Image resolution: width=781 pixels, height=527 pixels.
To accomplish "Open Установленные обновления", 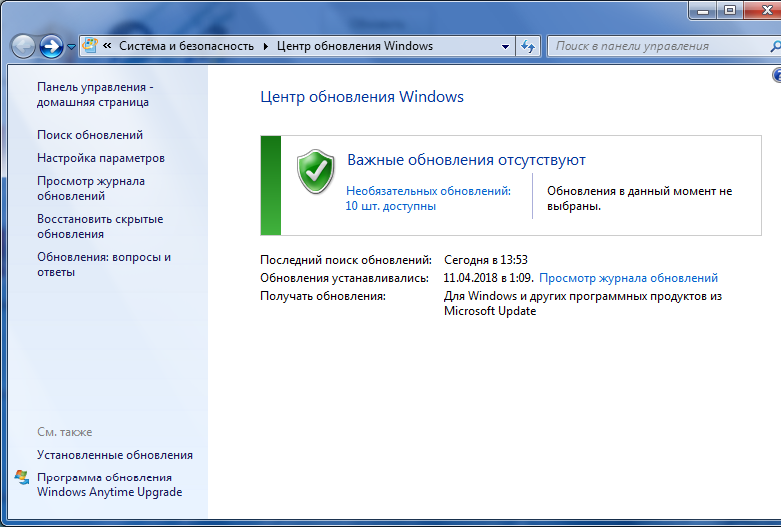I will pyautogui.click(x=115, y=455).
